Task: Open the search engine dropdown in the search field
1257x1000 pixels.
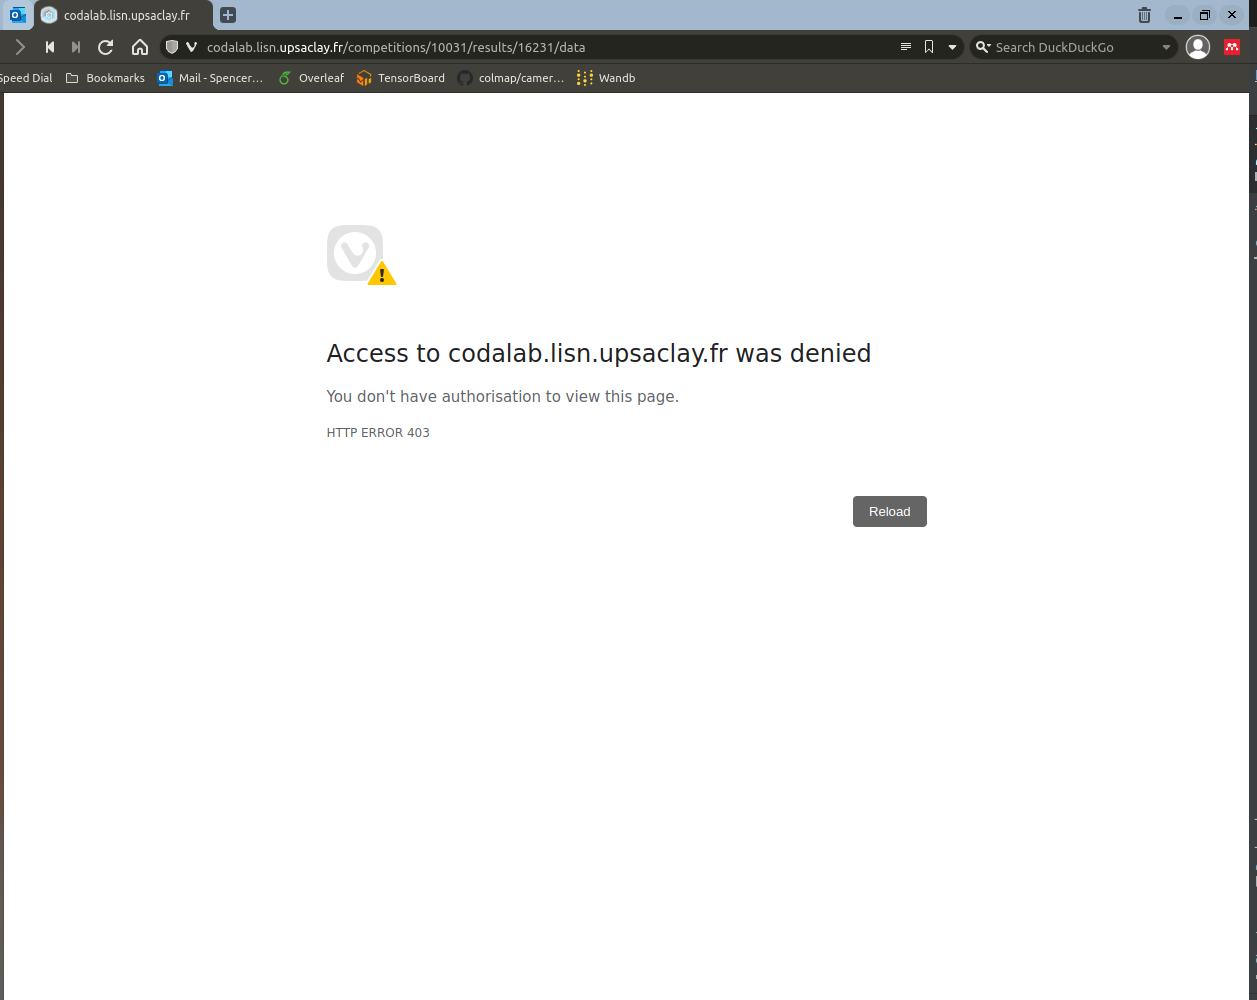Action: pos(1165,46)
